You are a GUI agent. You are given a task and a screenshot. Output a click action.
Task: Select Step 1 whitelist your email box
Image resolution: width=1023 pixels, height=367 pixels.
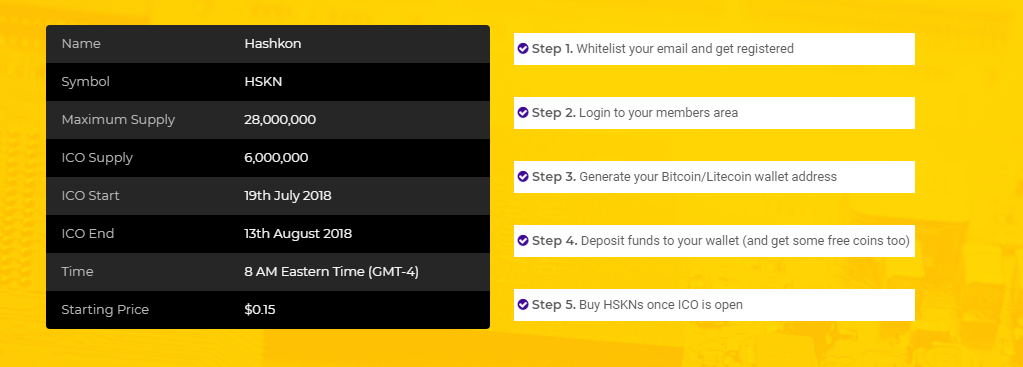pos(714,49)
